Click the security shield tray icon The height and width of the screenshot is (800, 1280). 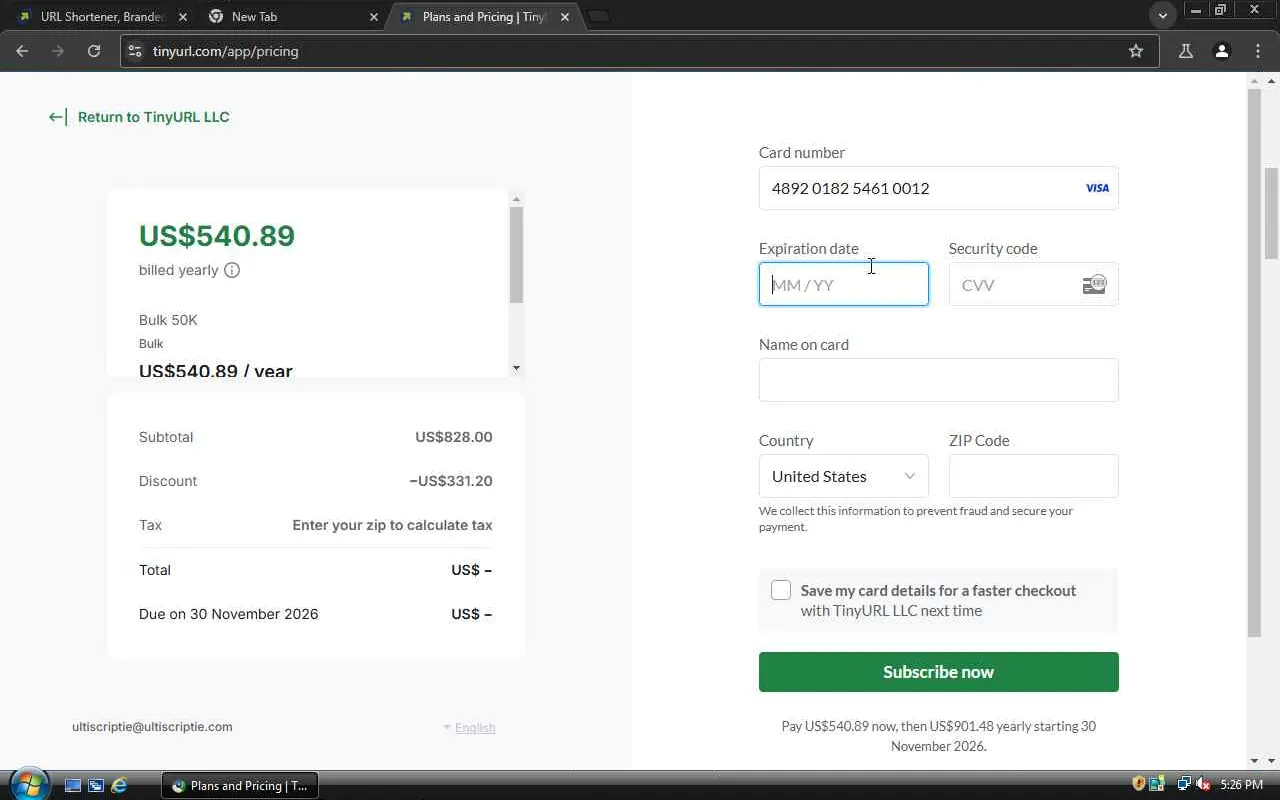click(1138, 785)
